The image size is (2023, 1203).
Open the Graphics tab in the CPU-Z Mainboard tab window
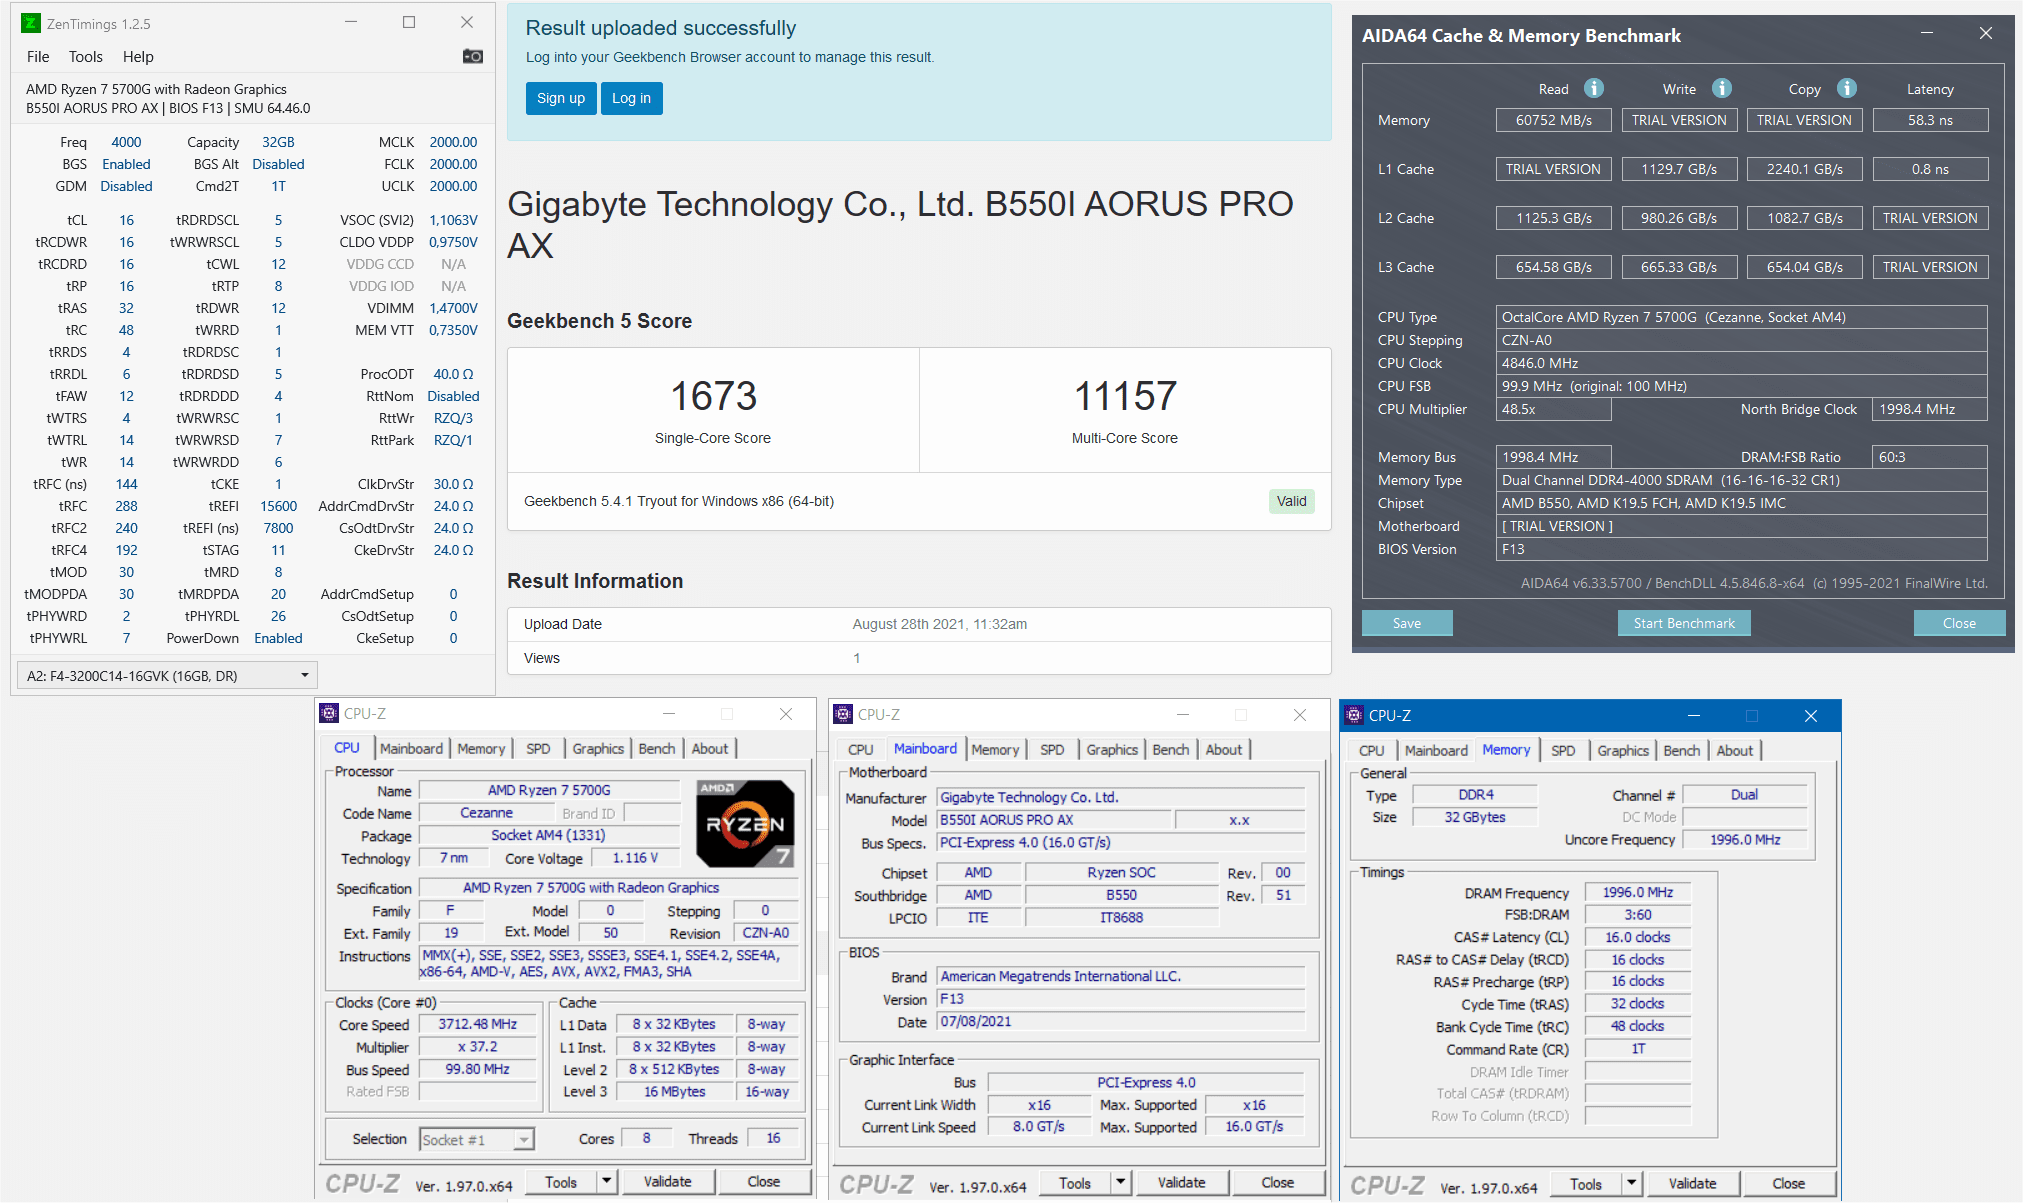tap(1112, 749)
